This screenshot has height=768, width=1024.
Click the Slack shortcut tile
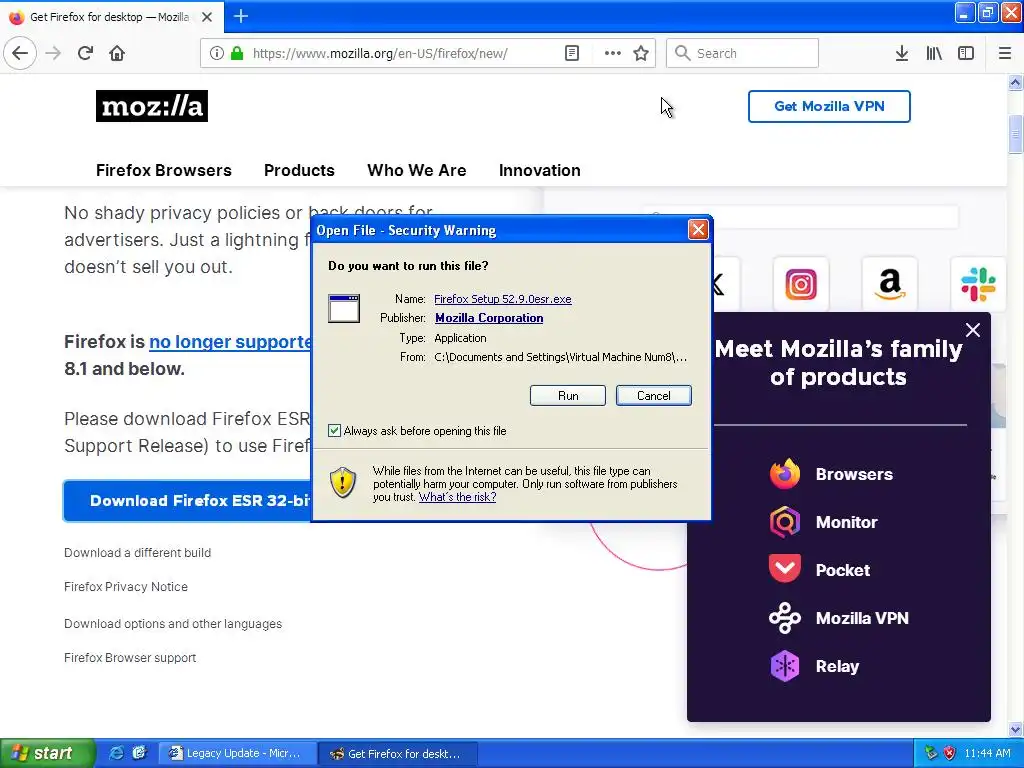(978, 284)
